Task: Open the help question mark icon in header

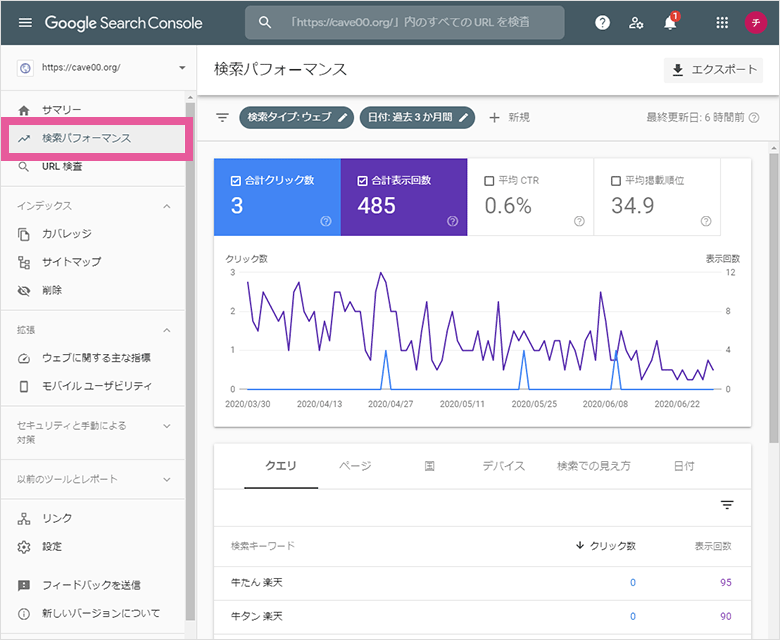Action: coord(602,22)
